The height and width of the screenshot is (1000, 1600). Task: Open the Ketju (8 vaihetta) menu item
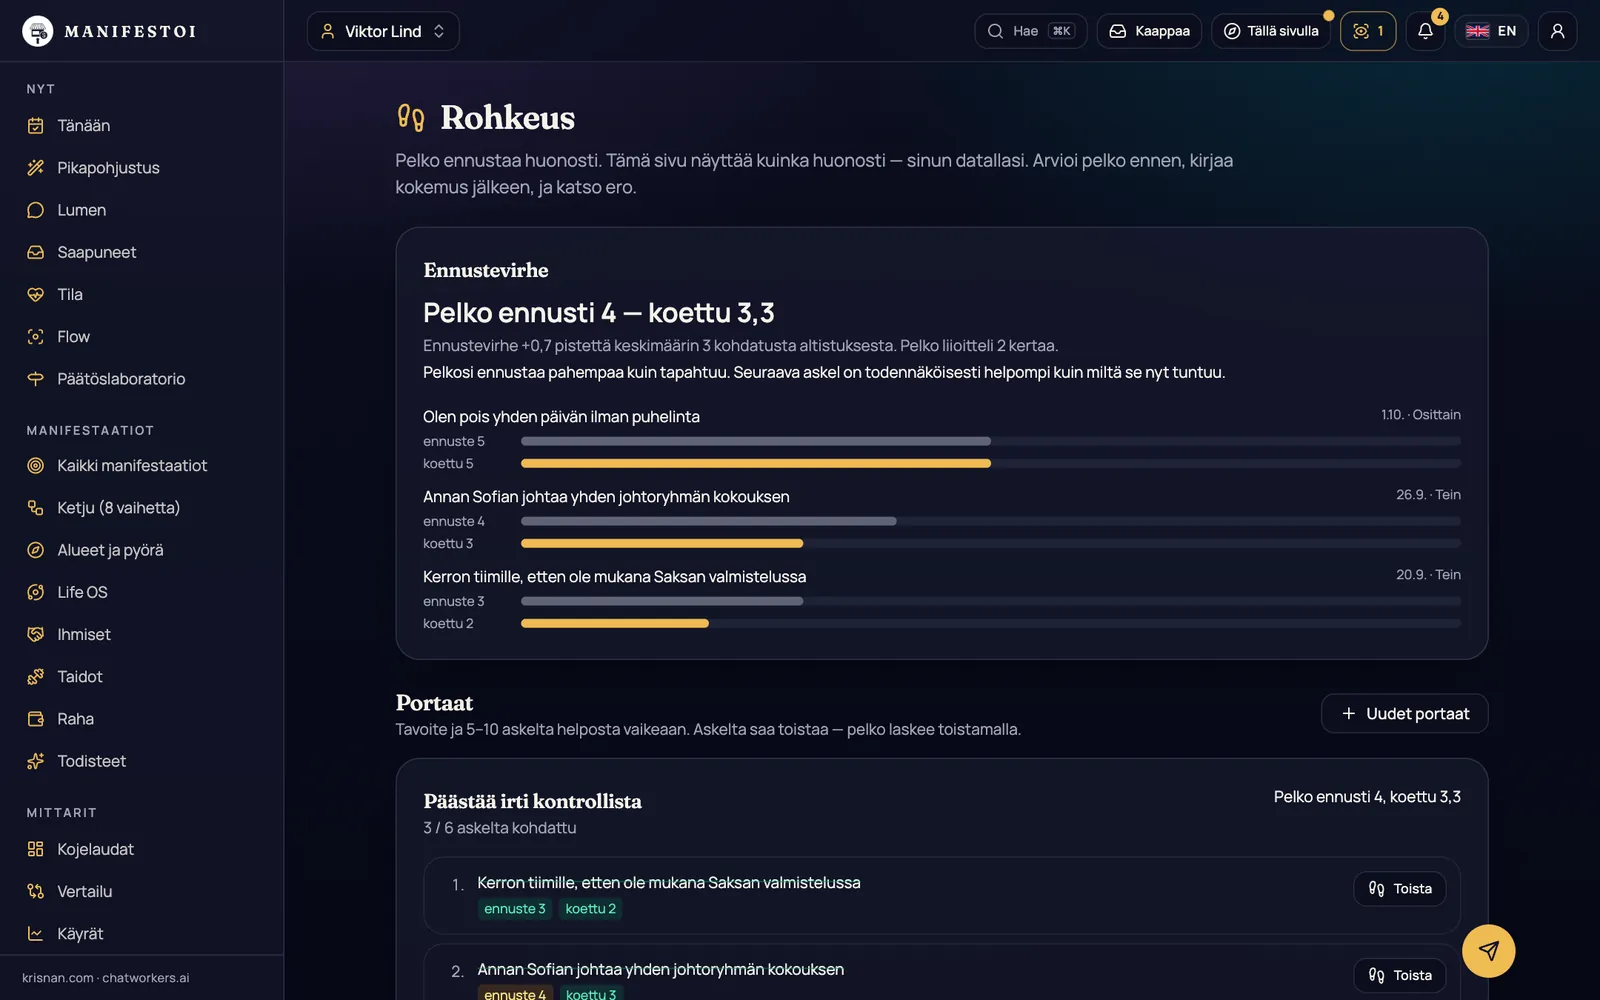click(x=118, y=508)
